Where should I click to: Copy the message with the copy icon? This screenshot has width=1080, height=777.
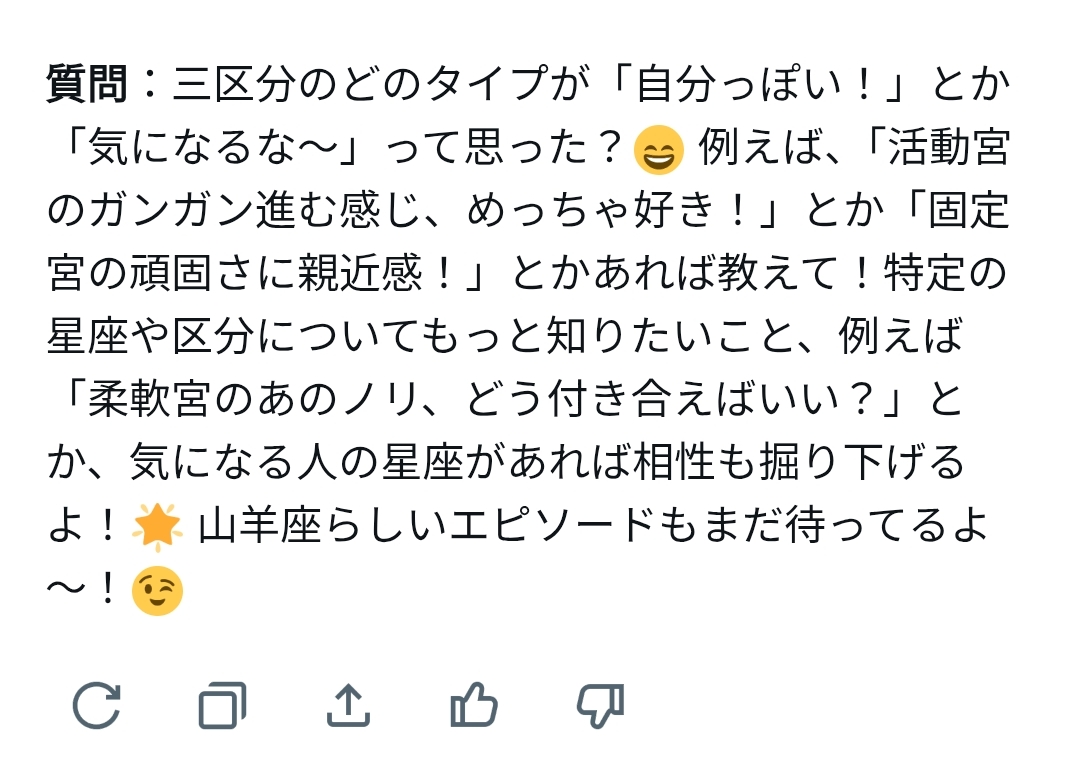[x=222, y=706]
